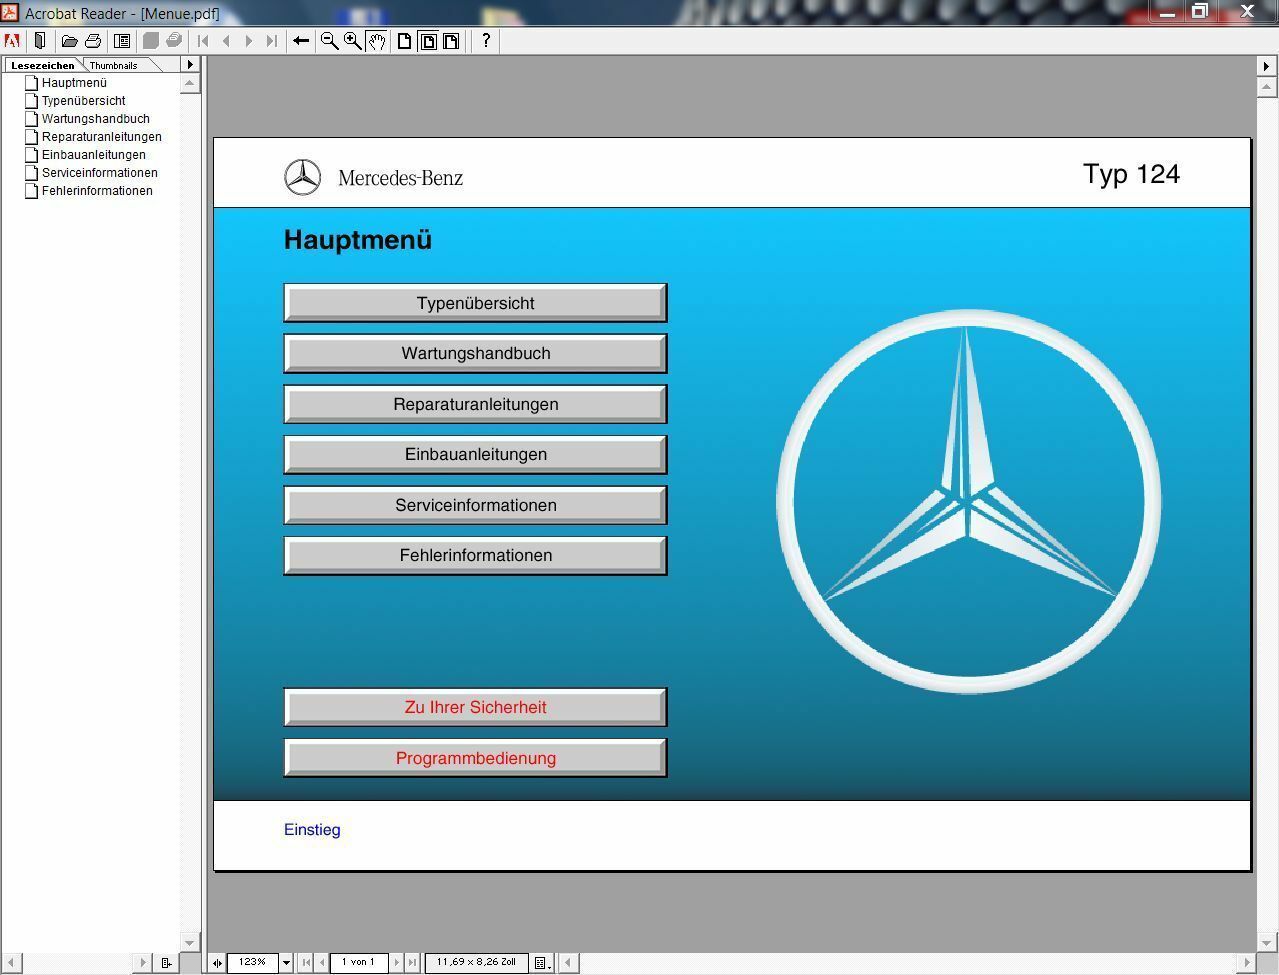Go to next page in the top toolbar
Viewport: 1279px width, 975px height.
(x=249, y=41)
